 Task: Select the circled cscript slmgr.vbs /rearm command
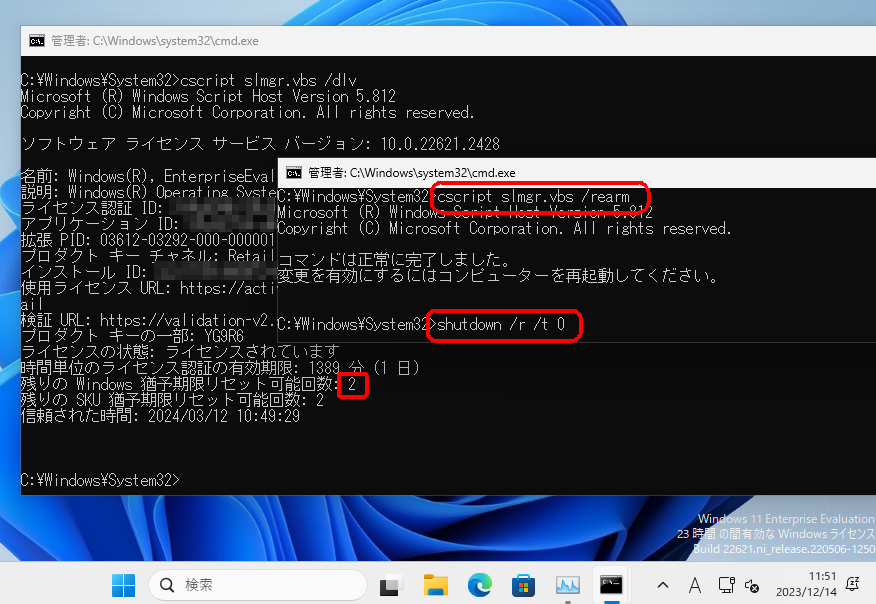pos(540,197)
